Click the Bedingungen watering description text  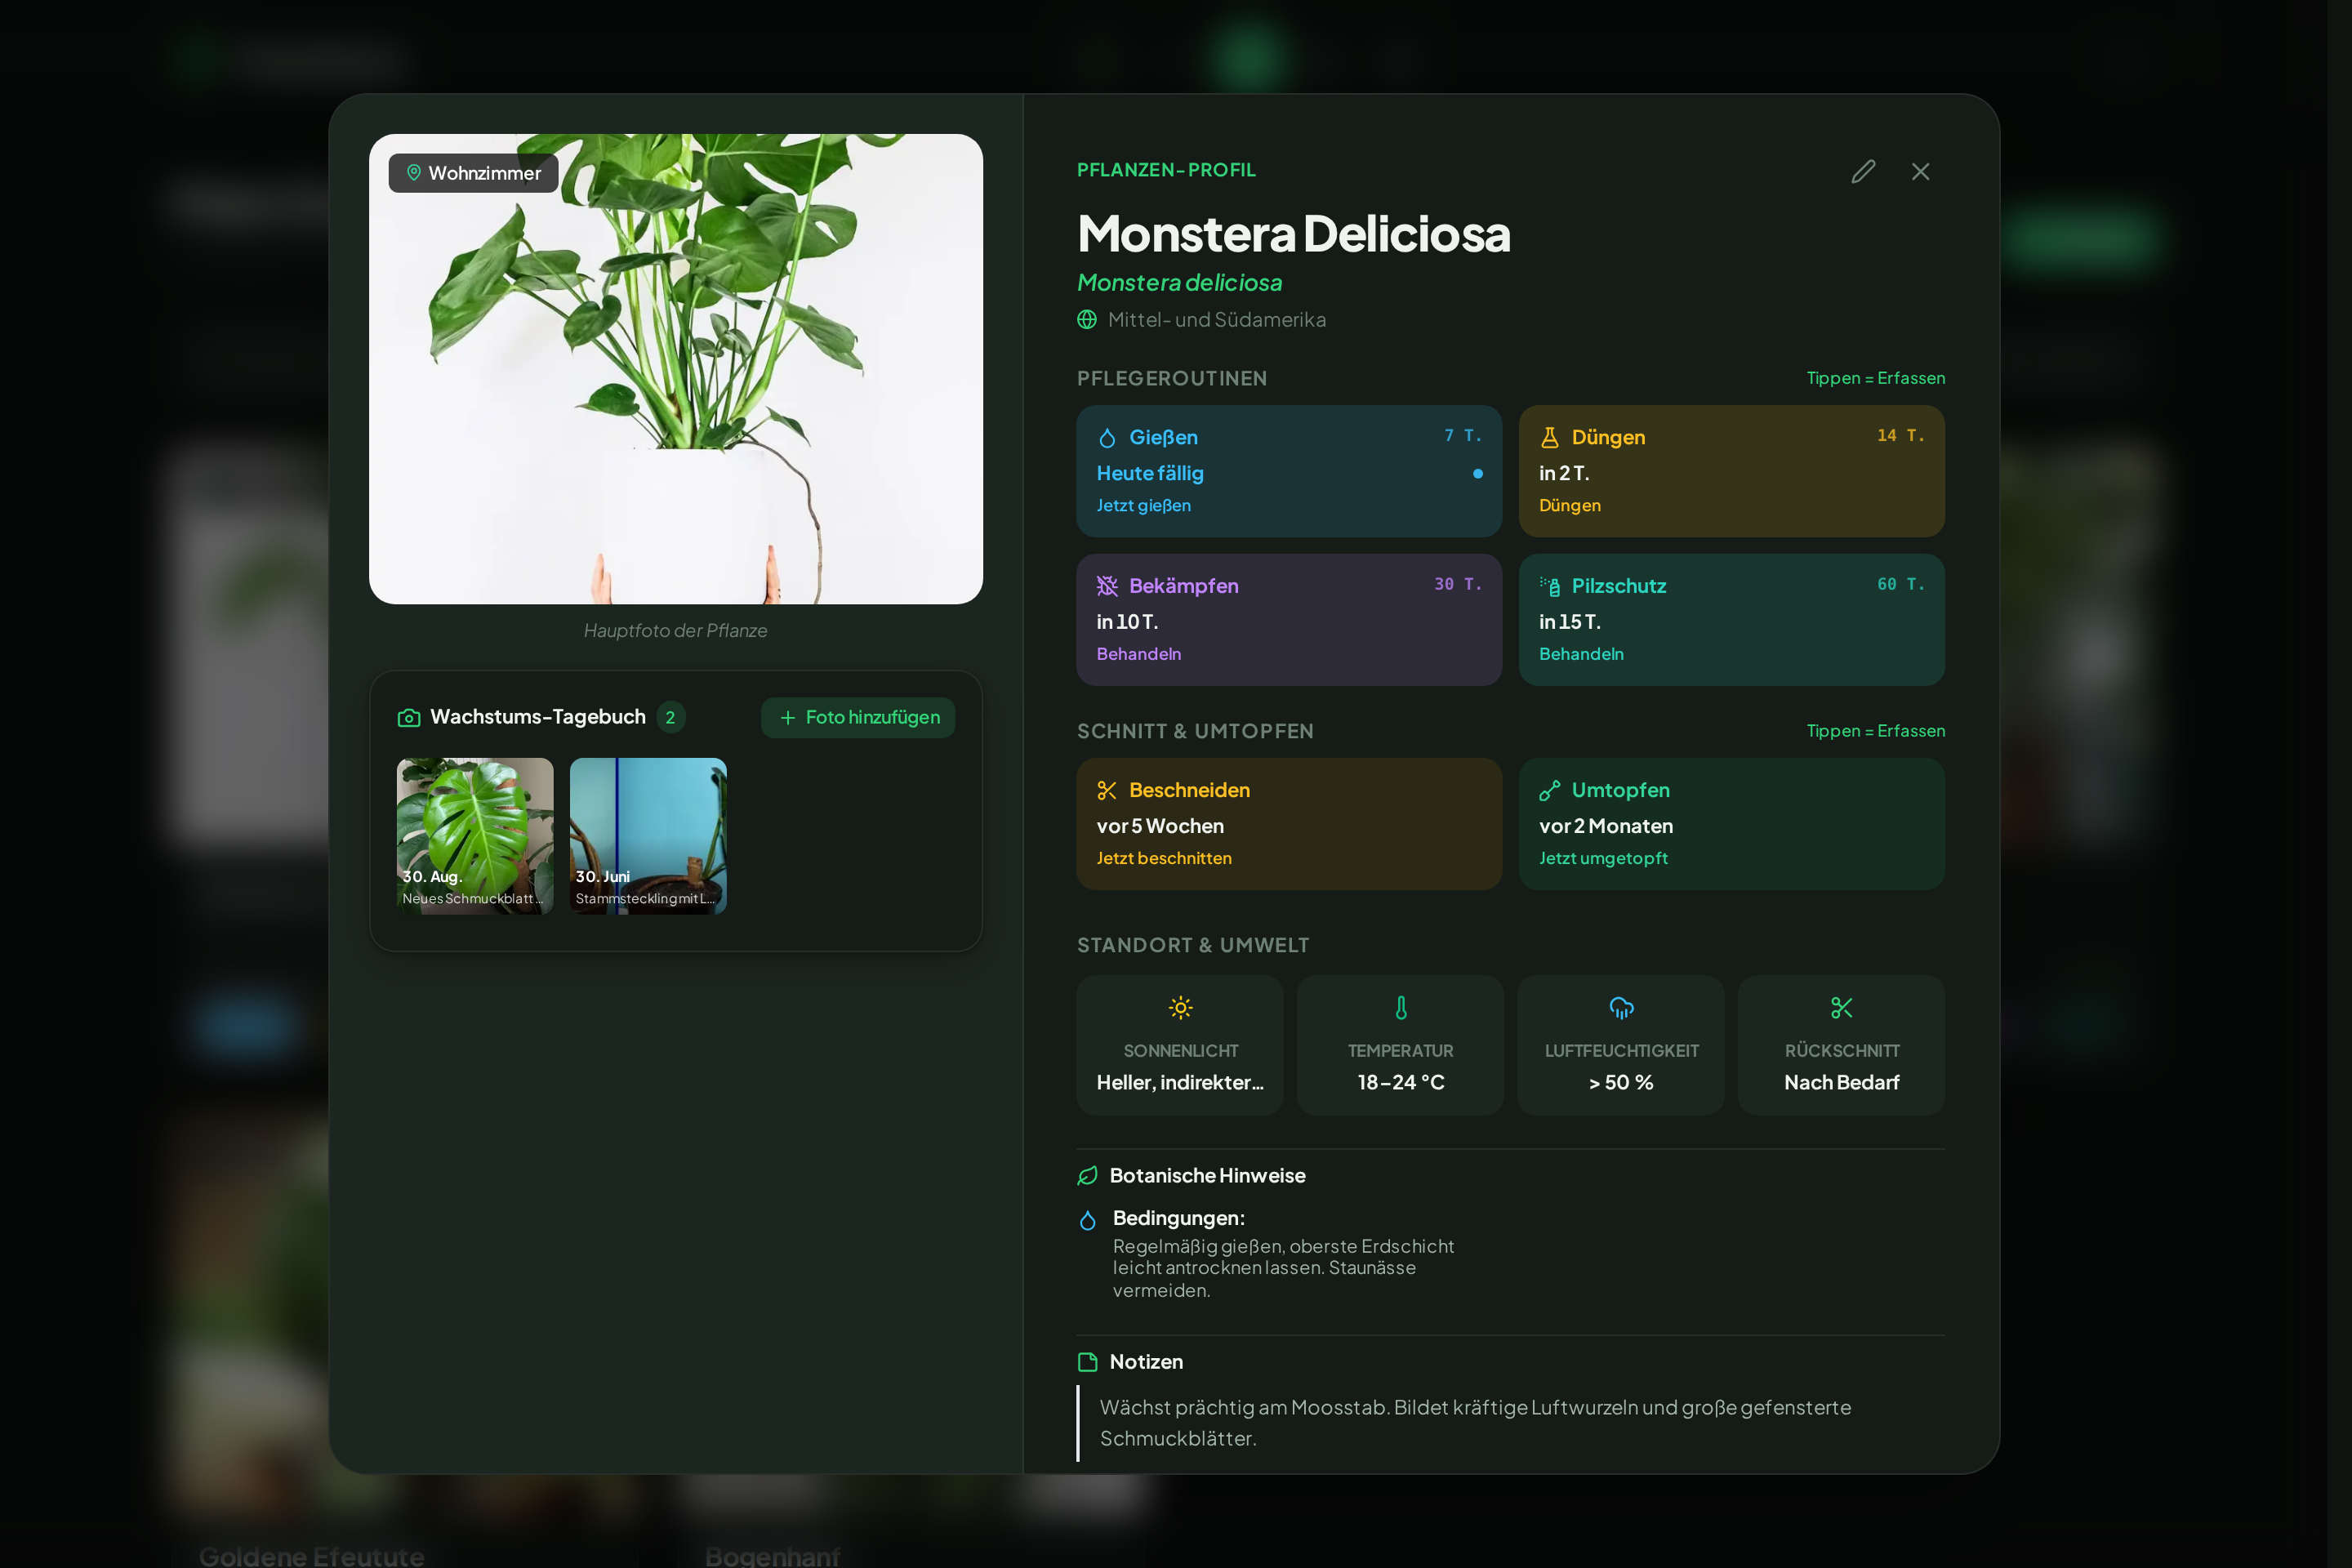[x=1283, y=1268]
